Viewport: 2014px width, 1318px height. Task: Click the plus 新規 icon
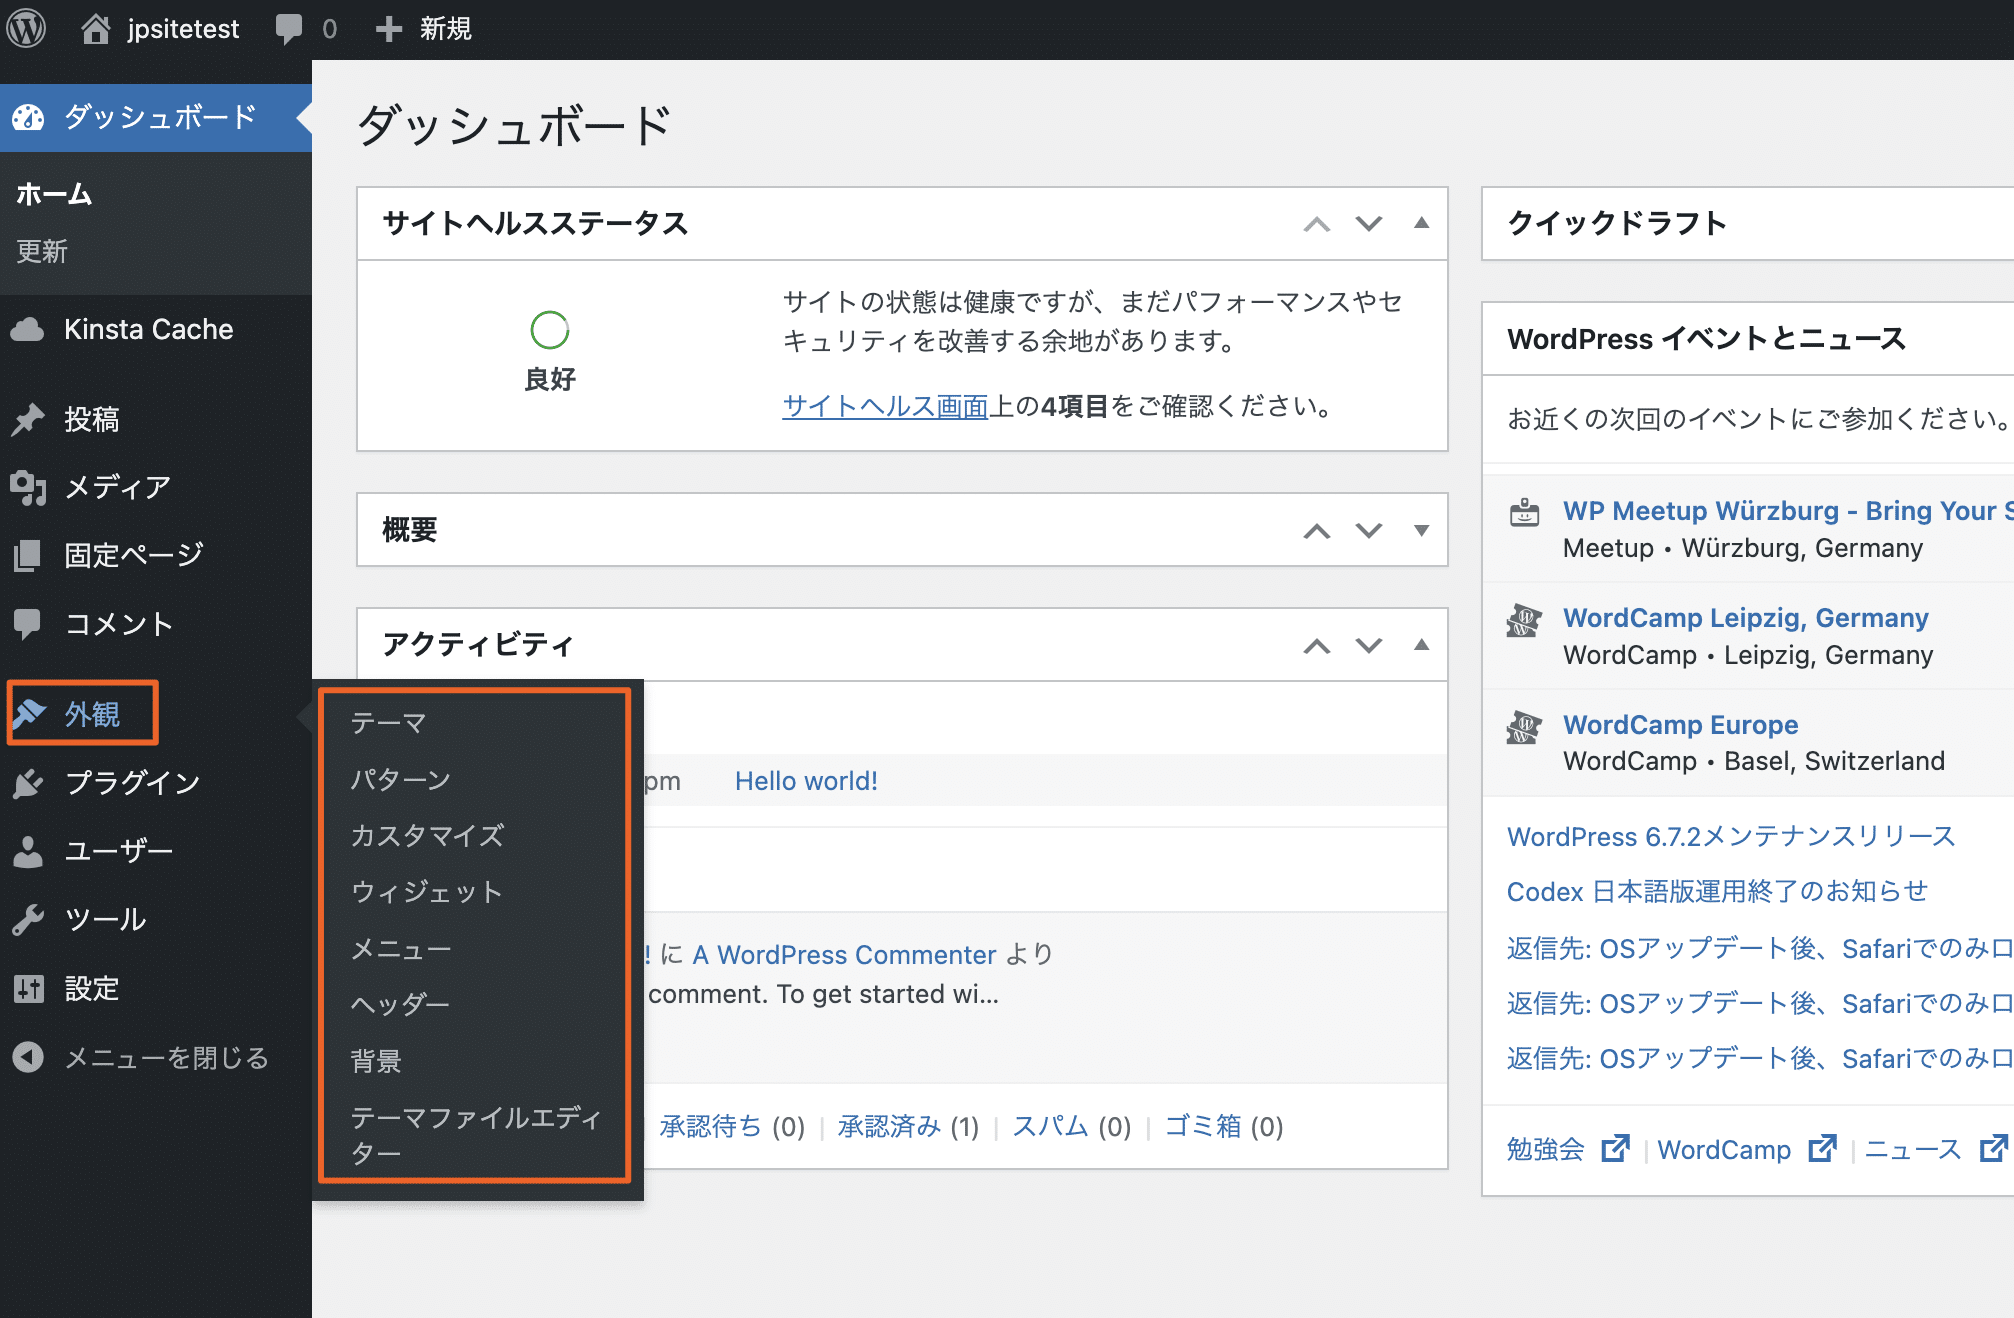(388, 29)
